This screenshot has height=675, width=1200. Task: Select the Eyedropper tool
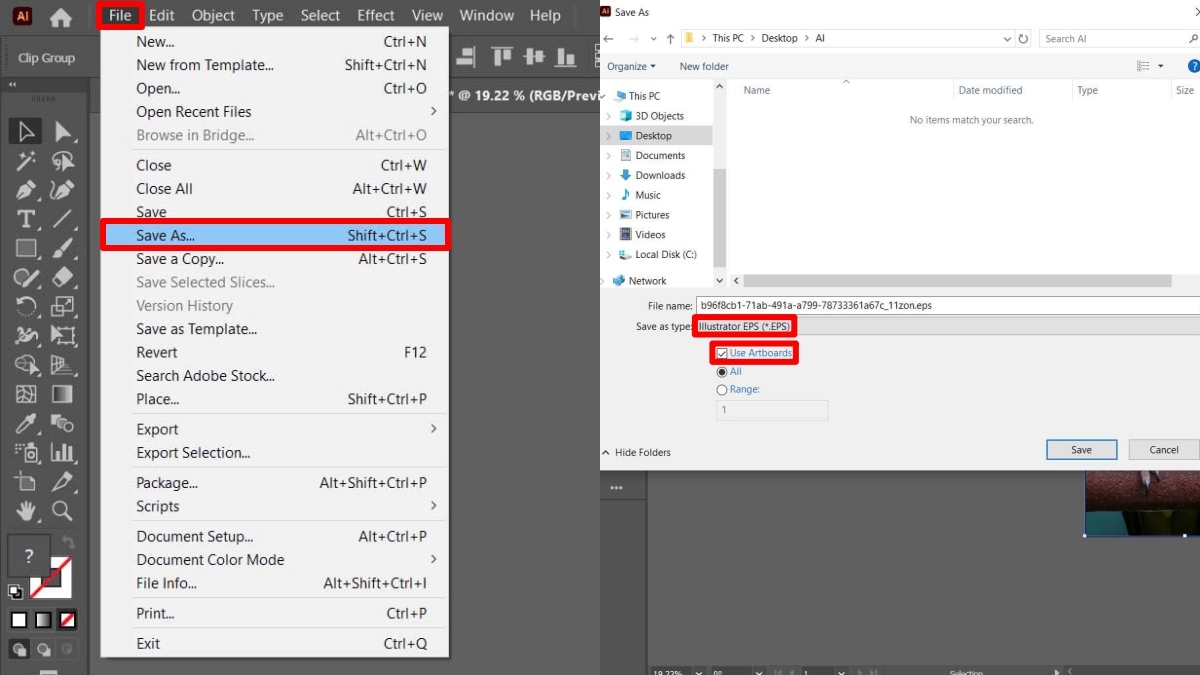(x=26, y=423)
